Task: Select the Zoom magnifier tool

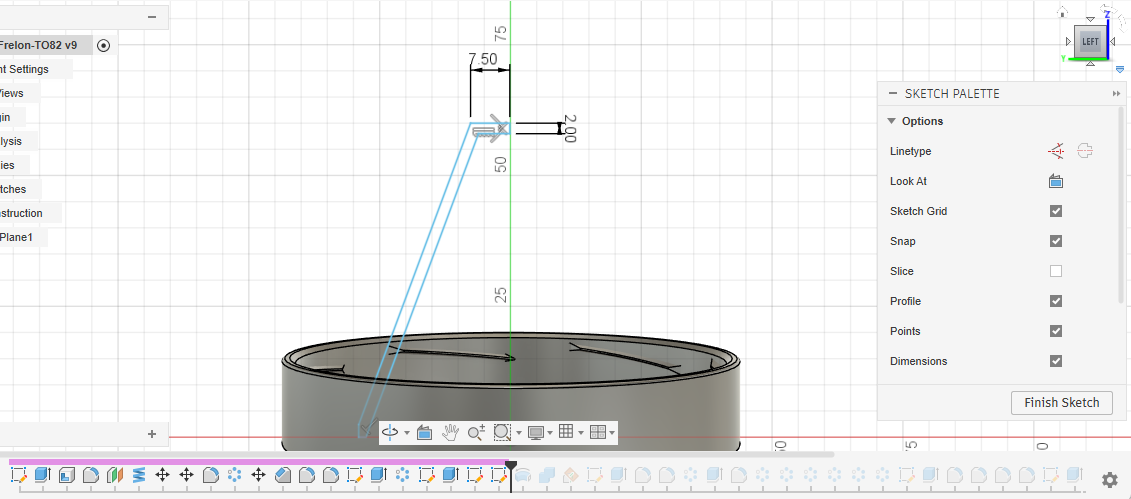Action: coord(476,432)
